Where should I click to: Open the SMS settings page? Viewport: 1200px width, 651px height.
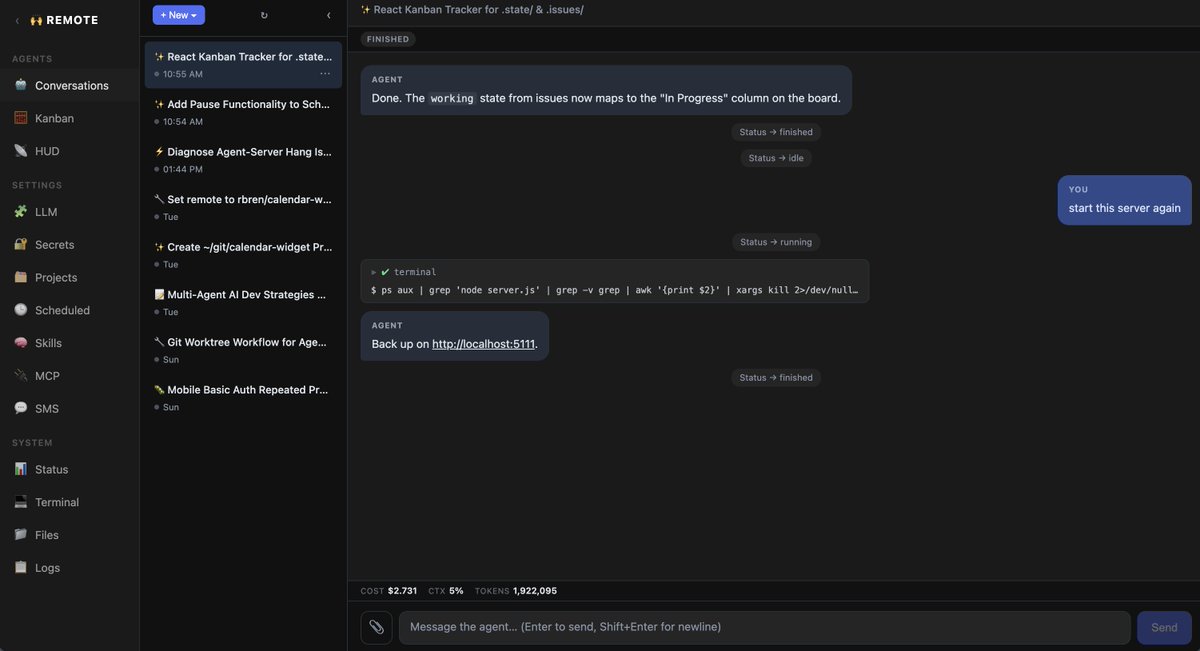(70, 408)
